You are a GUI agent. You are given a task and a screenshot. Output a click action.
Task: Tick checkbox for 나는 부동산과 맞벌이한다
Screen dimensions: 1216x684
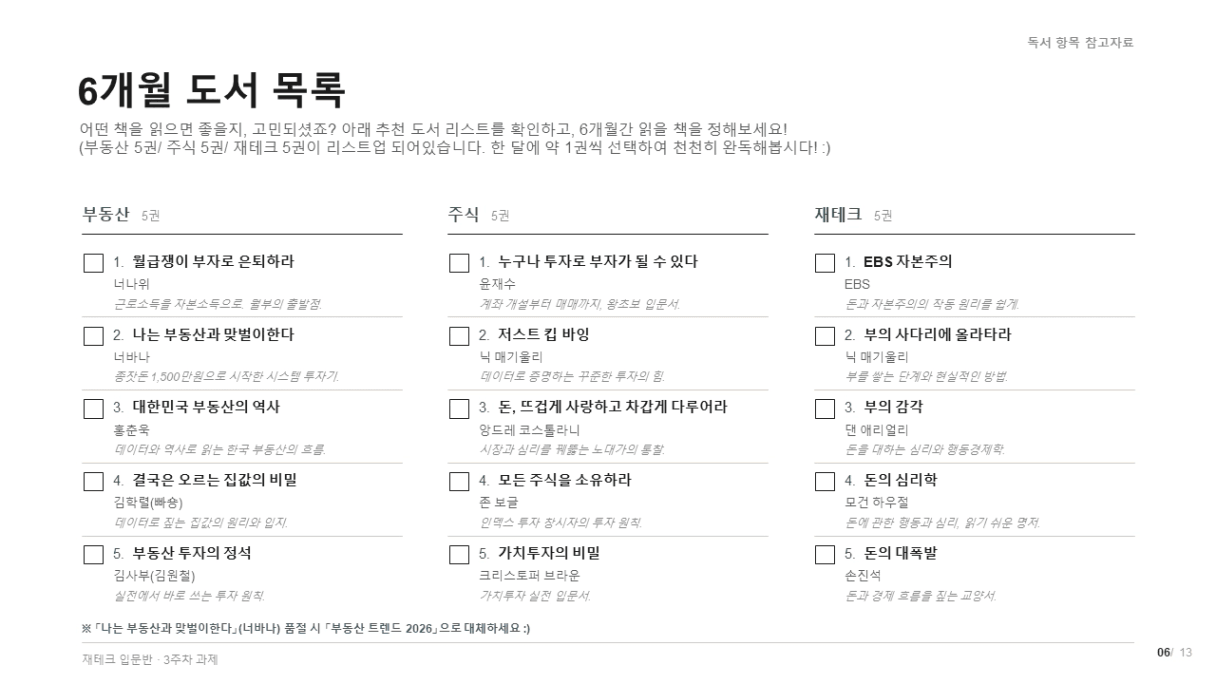[93, 336]
